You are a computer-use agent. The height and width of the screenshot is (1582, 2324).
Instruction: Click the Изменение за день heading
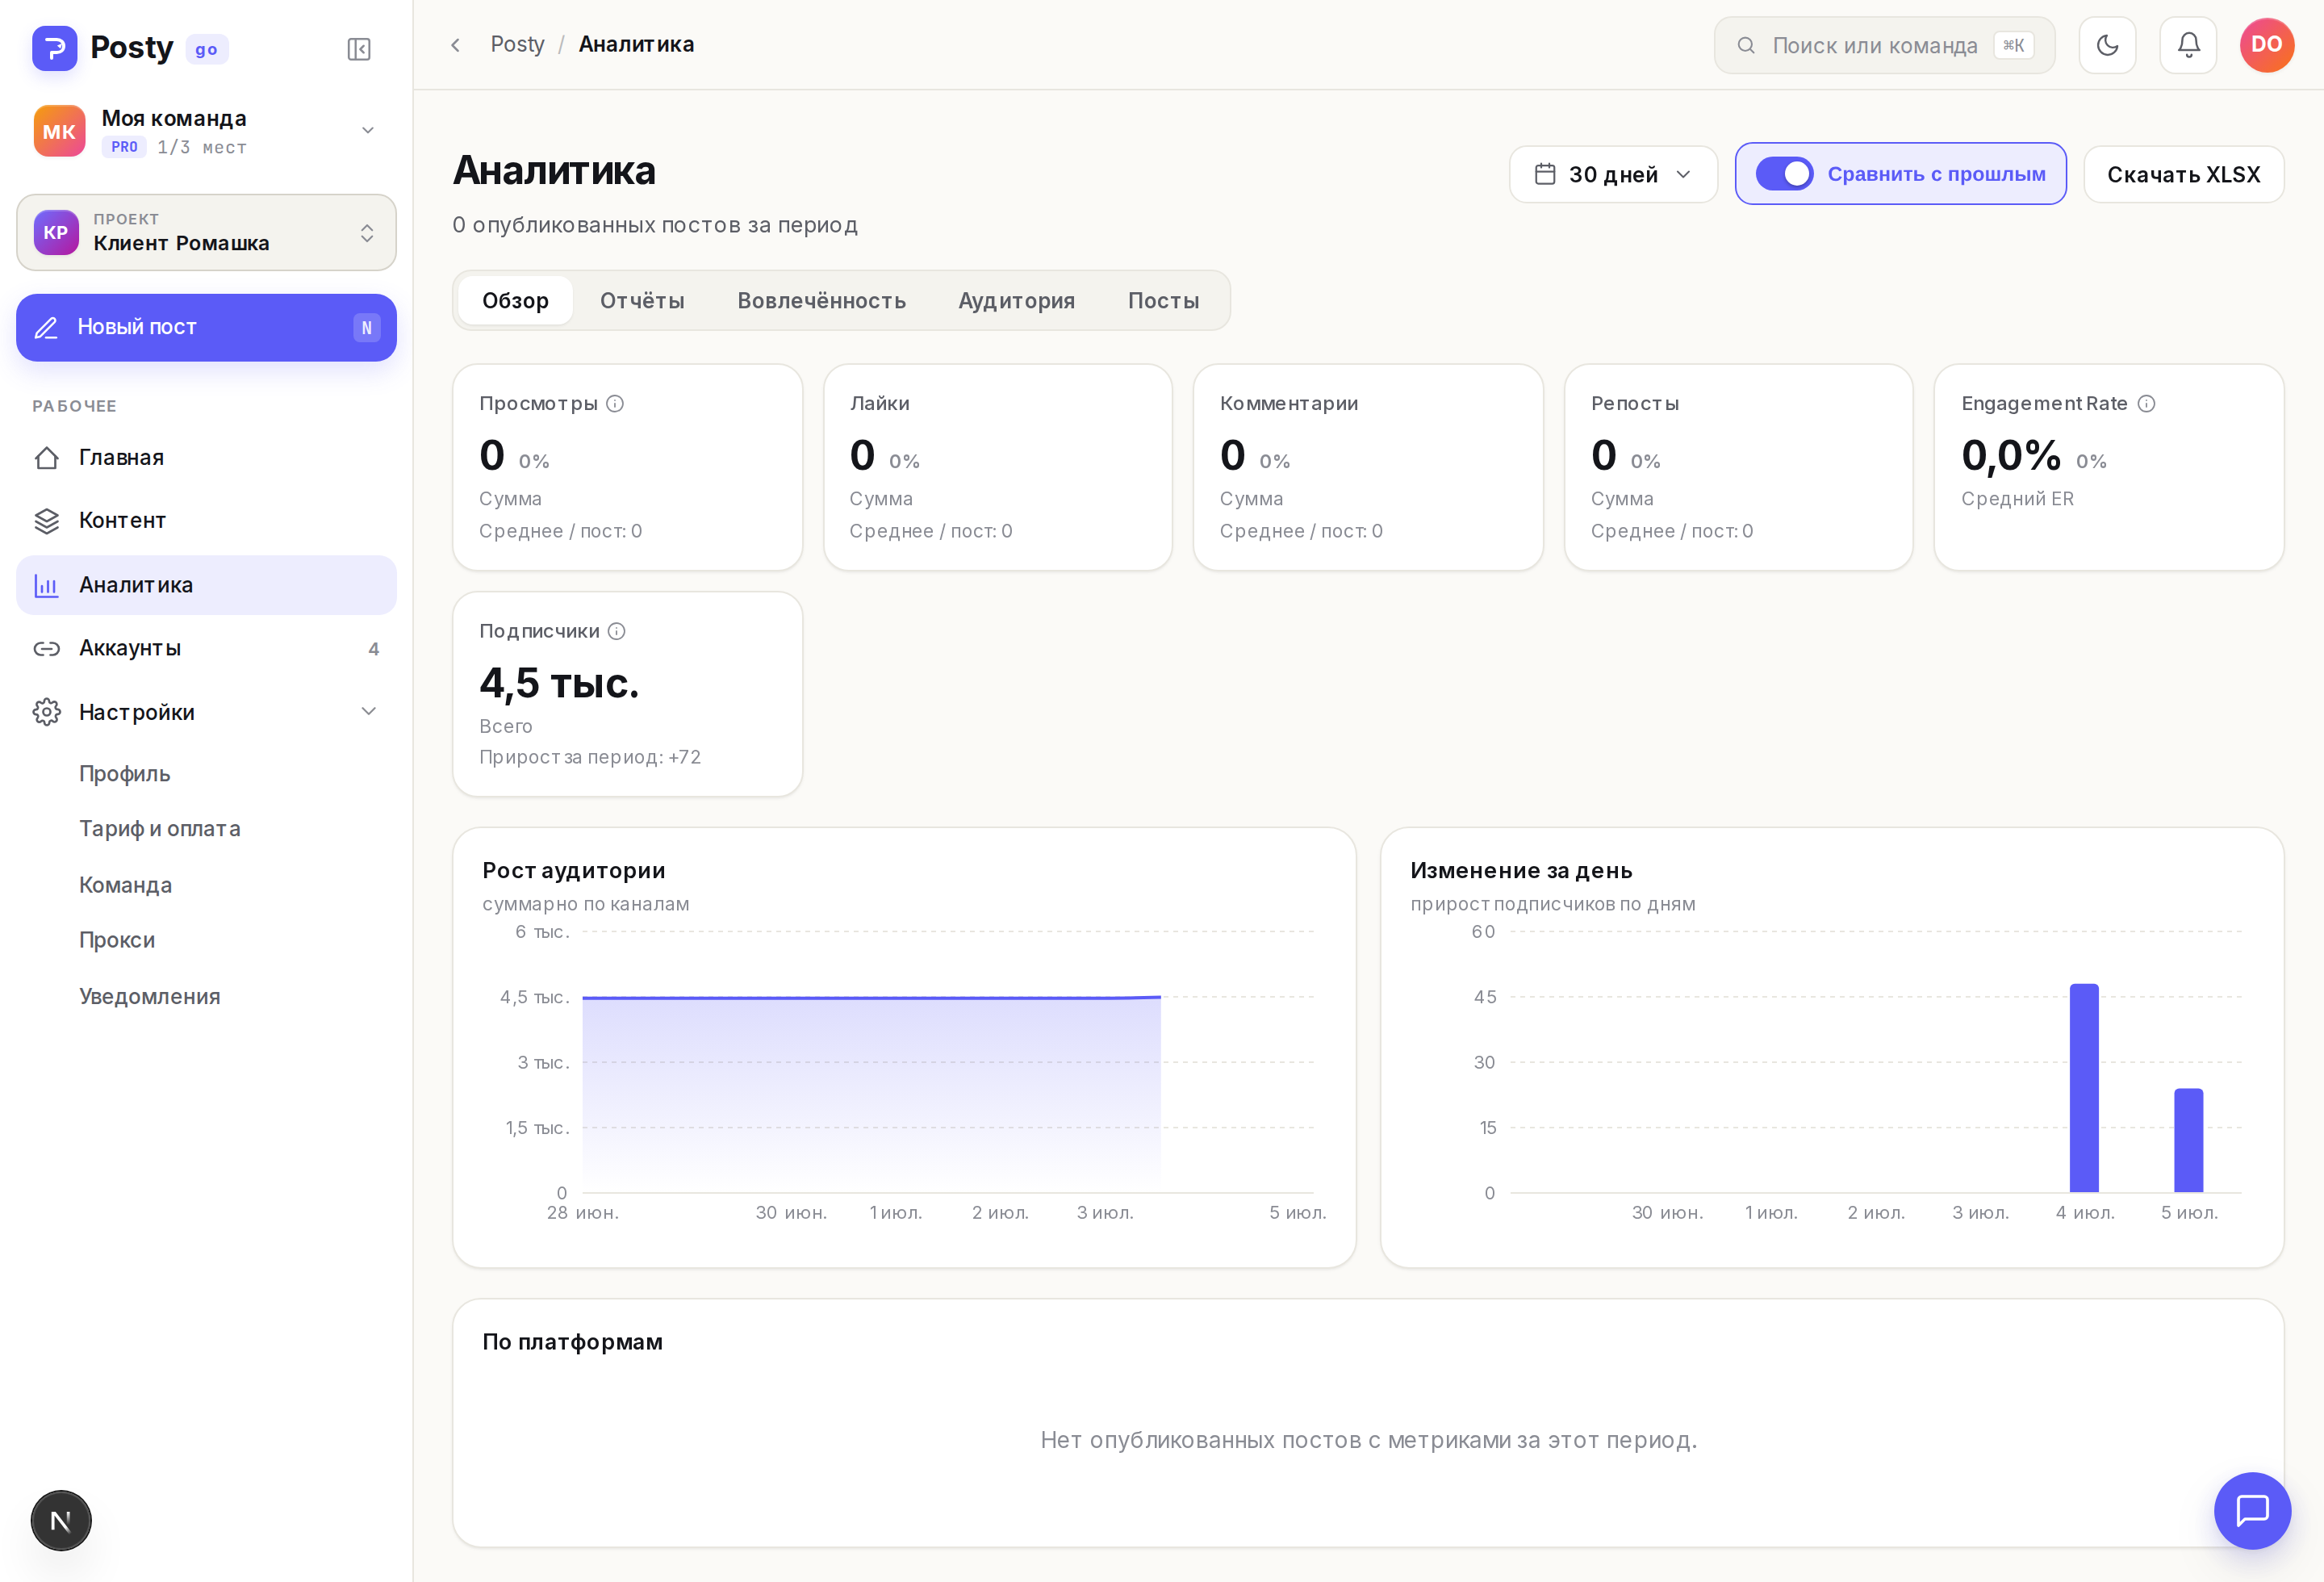tap(1521, 871)
